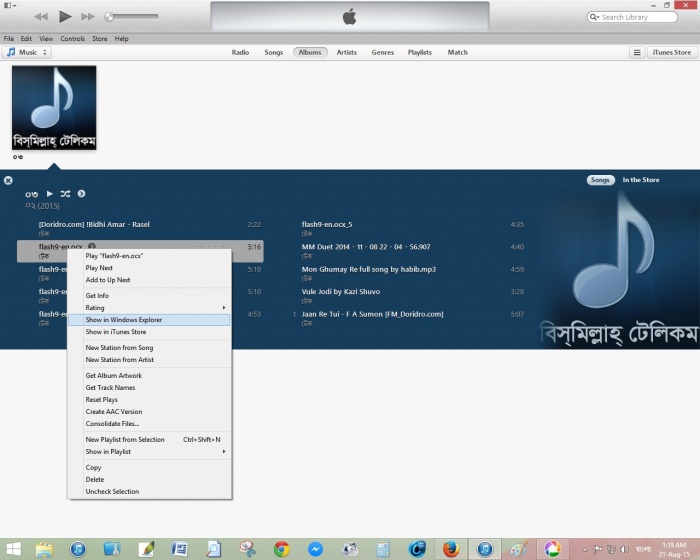Choose Get Track Names

[150, 388]
